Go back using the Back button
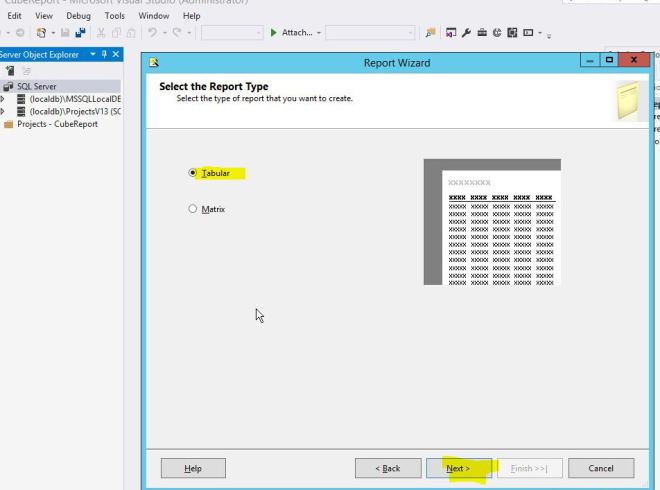Viewport: 660px width, 490px height. tap(387, 468)
